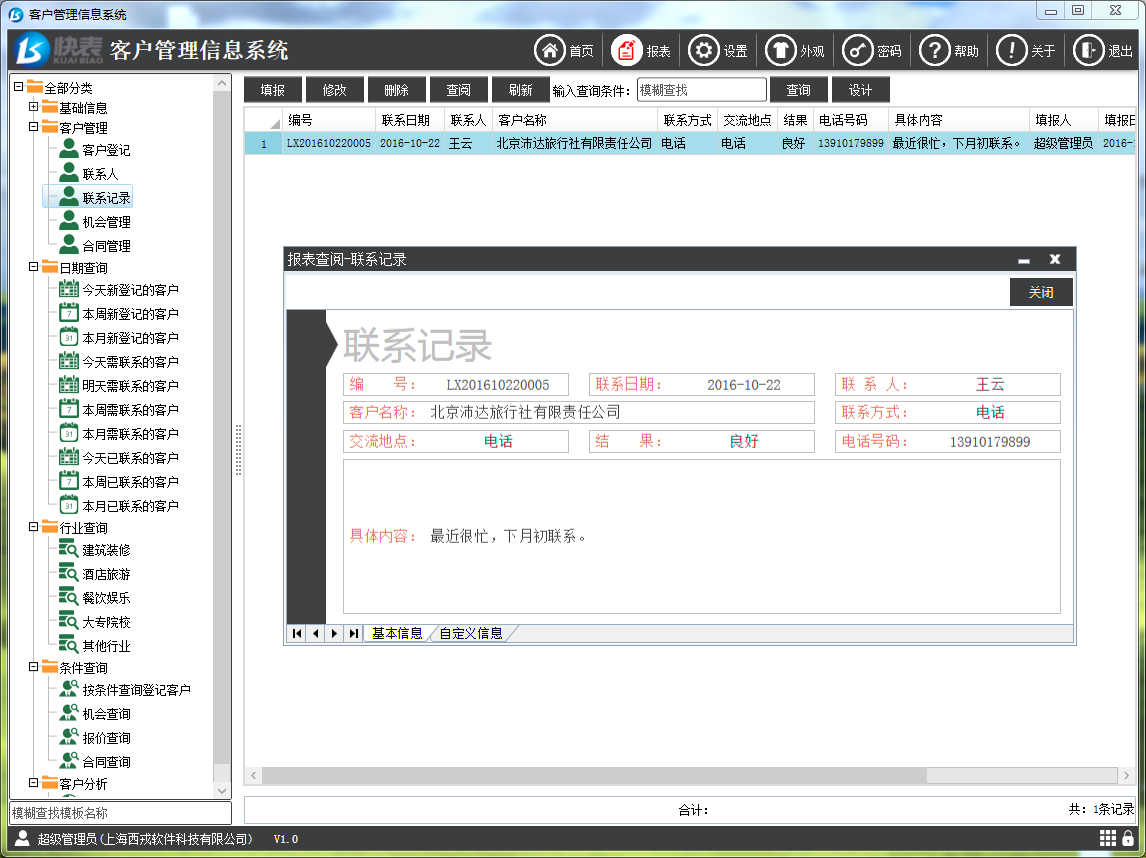The height and width of the screenshot is (858, 1146).
Task: Click the 退出 exit icon
Action: [1089, 50]
